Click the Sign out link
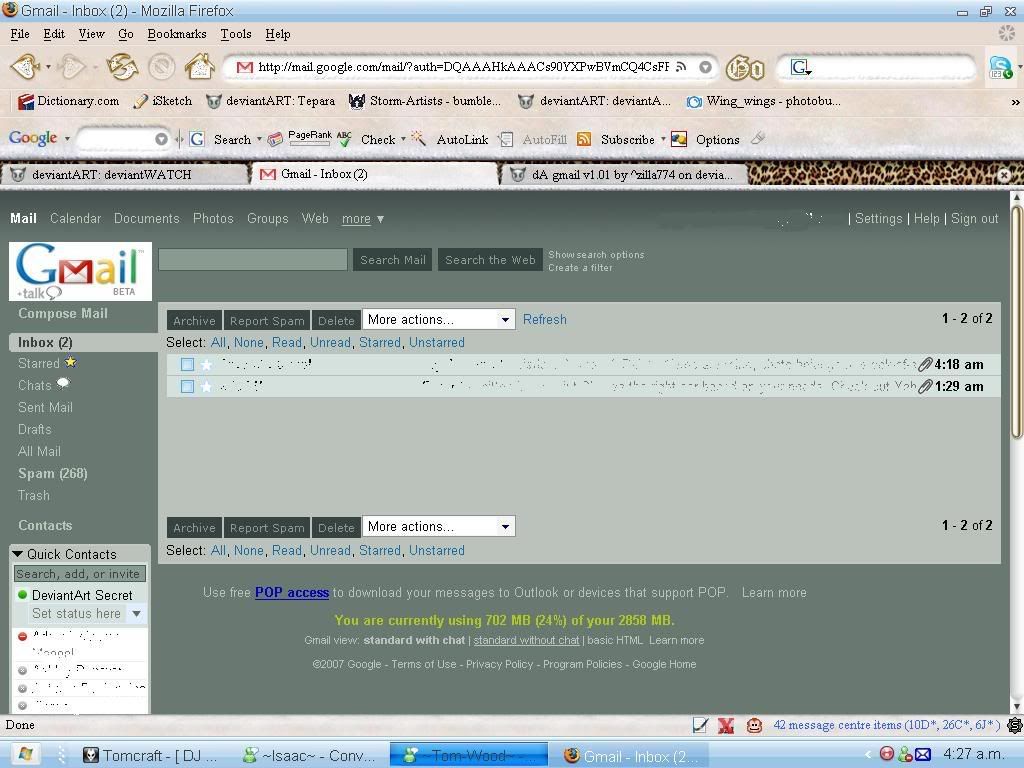The height and width of the screenshot is (768, 1024). (x=974, y=219)
